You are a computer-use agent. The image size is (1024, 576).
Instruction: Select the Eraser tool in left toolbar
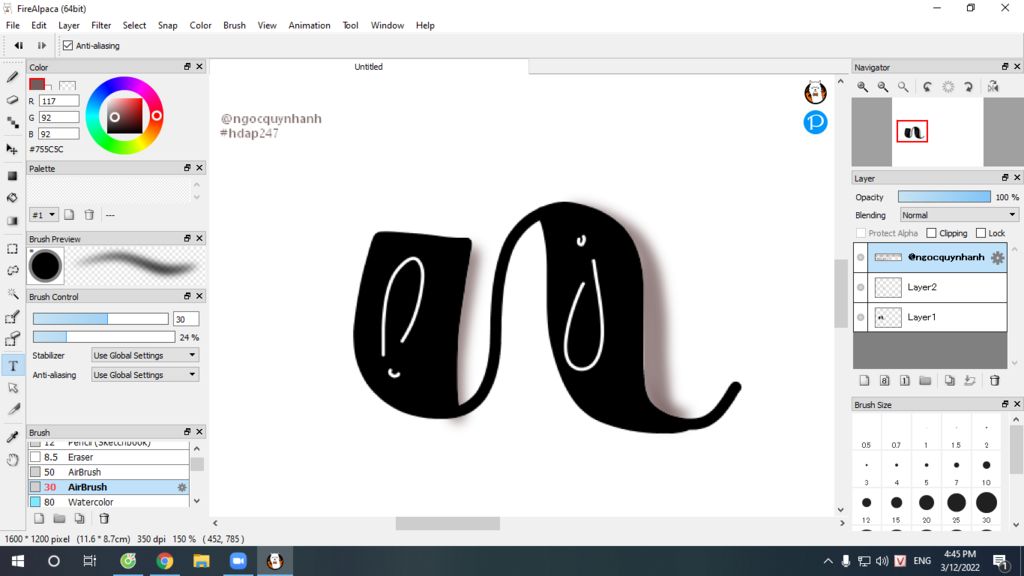(x=12, y=100)
